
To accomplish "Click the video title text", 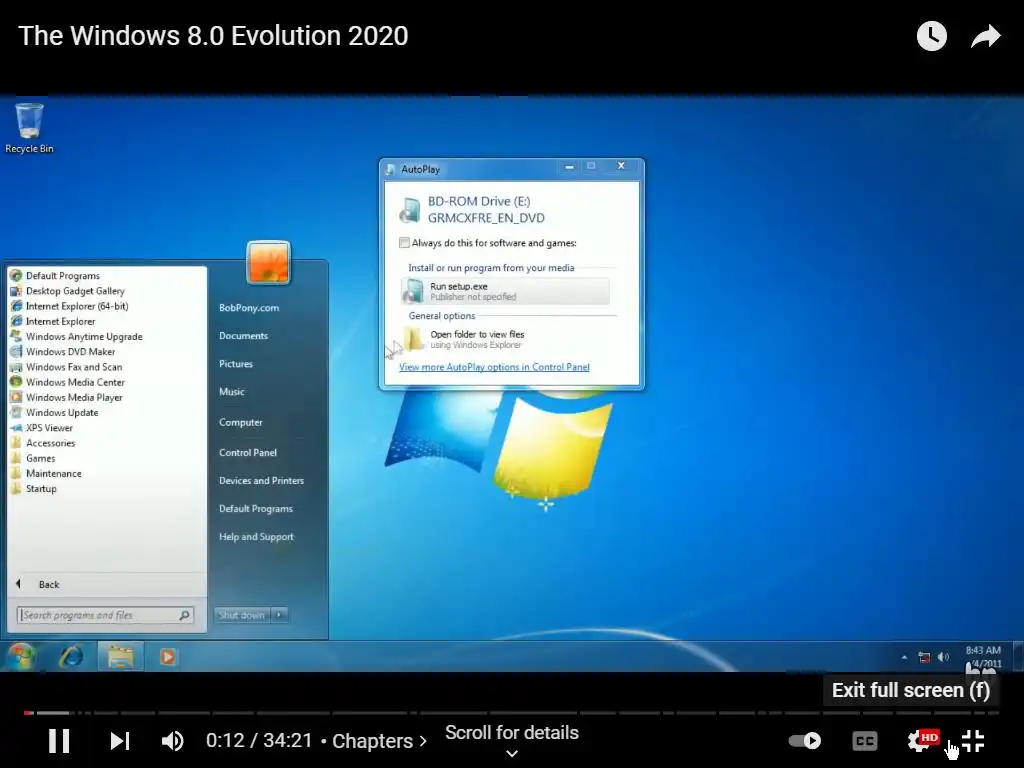I will (x=214, y=36).
